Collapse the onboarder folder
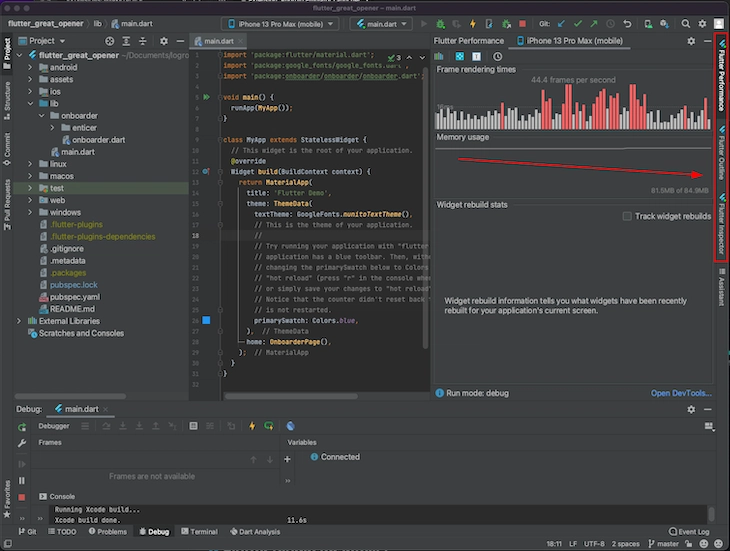The width and height of the screenshot is (730, 551). pos(41,115)
